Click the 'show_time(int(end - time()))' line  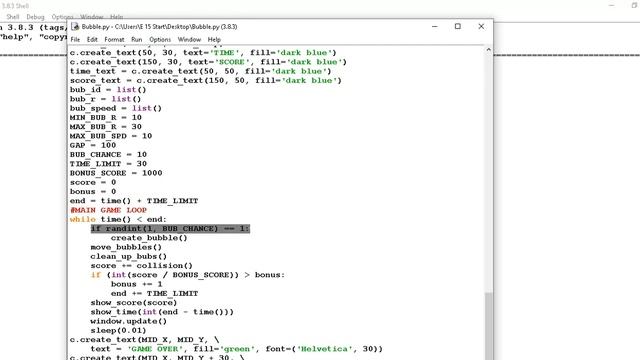[162, 312]
